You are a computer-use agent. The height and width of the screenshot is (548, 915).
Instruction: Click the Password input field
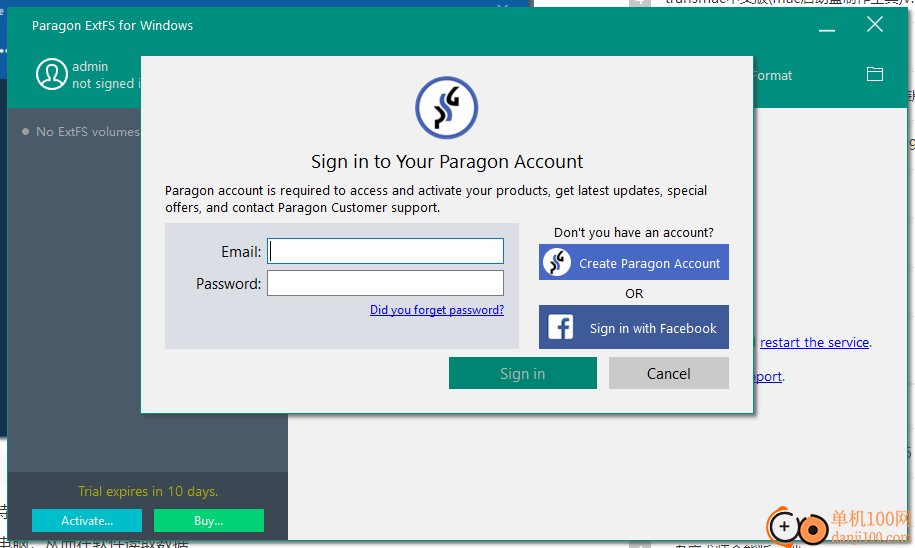pos(385,283)
